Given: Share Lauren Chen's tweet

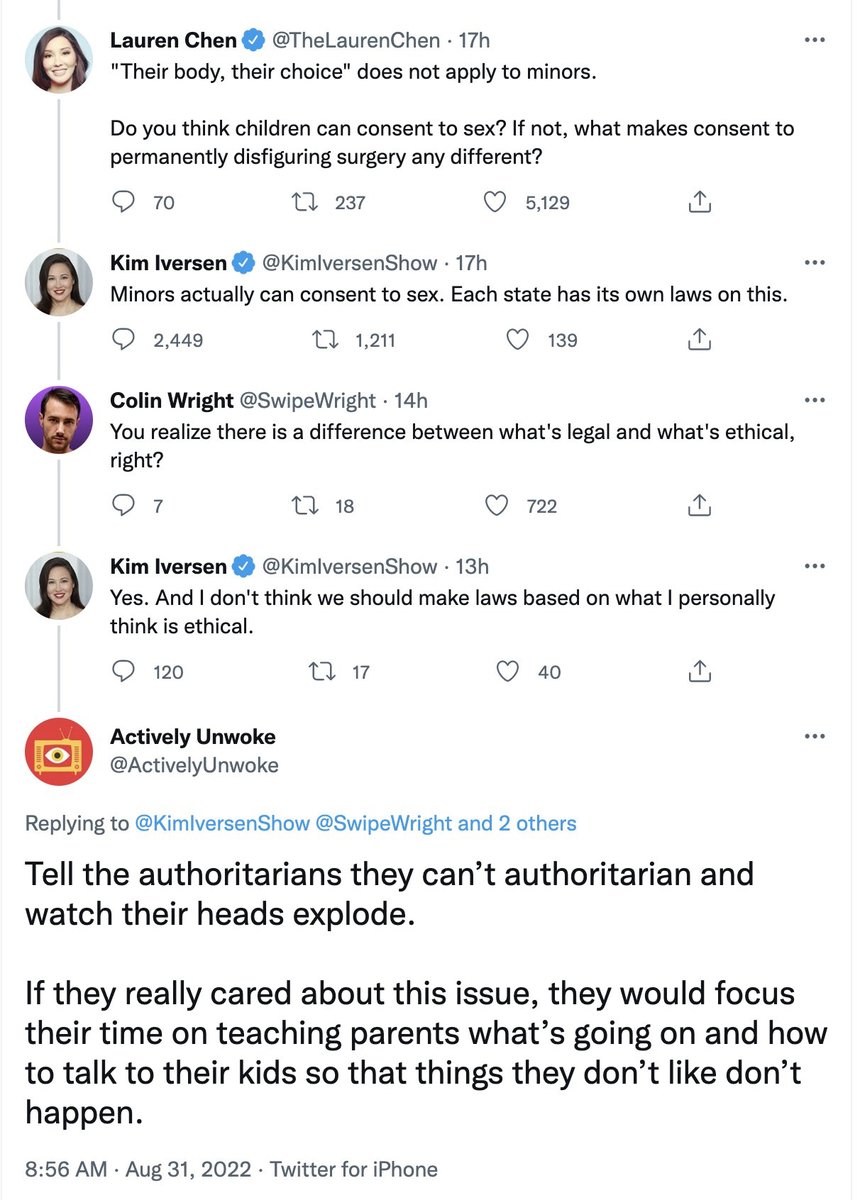Looking at the screenshot, I should (x=700, y=202).
